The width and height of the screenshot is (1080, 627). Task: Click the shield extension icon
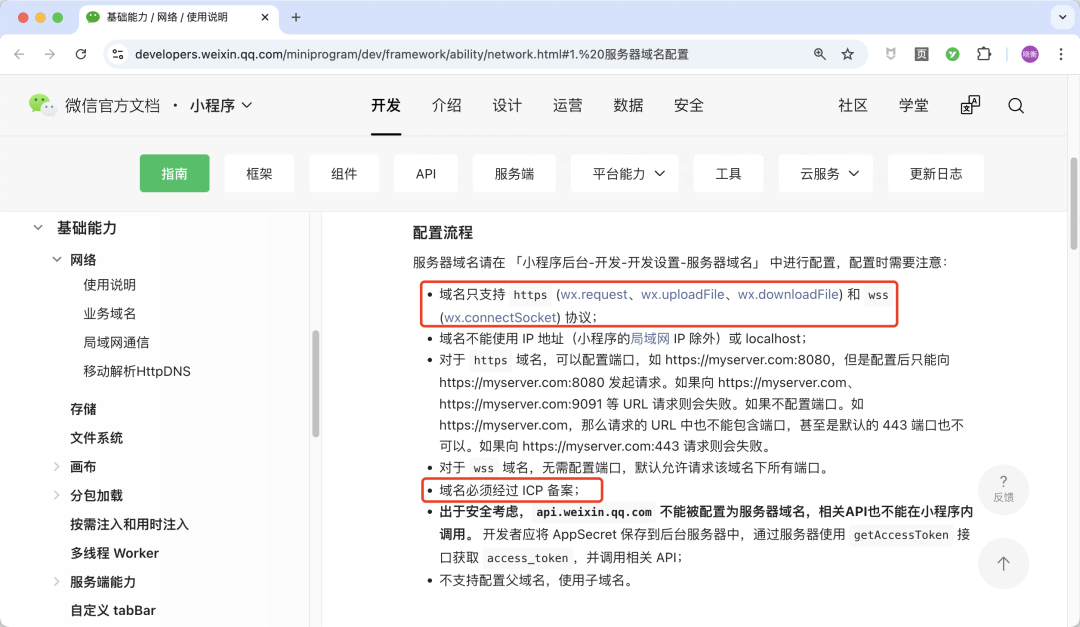pos(891,54)
